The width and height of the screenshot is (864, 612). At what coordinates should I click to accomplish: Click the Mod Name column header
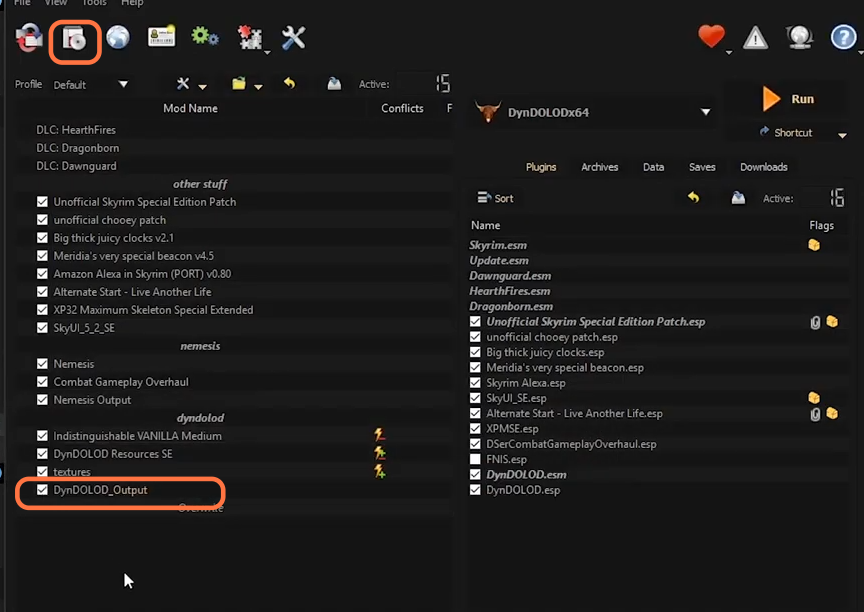coord(190,109)
